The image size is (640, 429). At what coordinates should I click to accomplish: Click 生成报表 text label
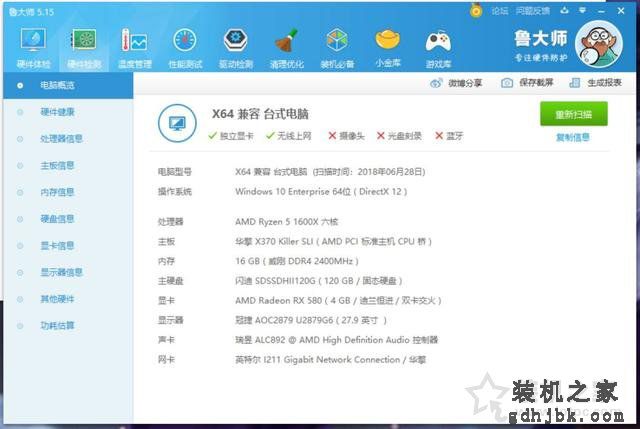(604, 83)
